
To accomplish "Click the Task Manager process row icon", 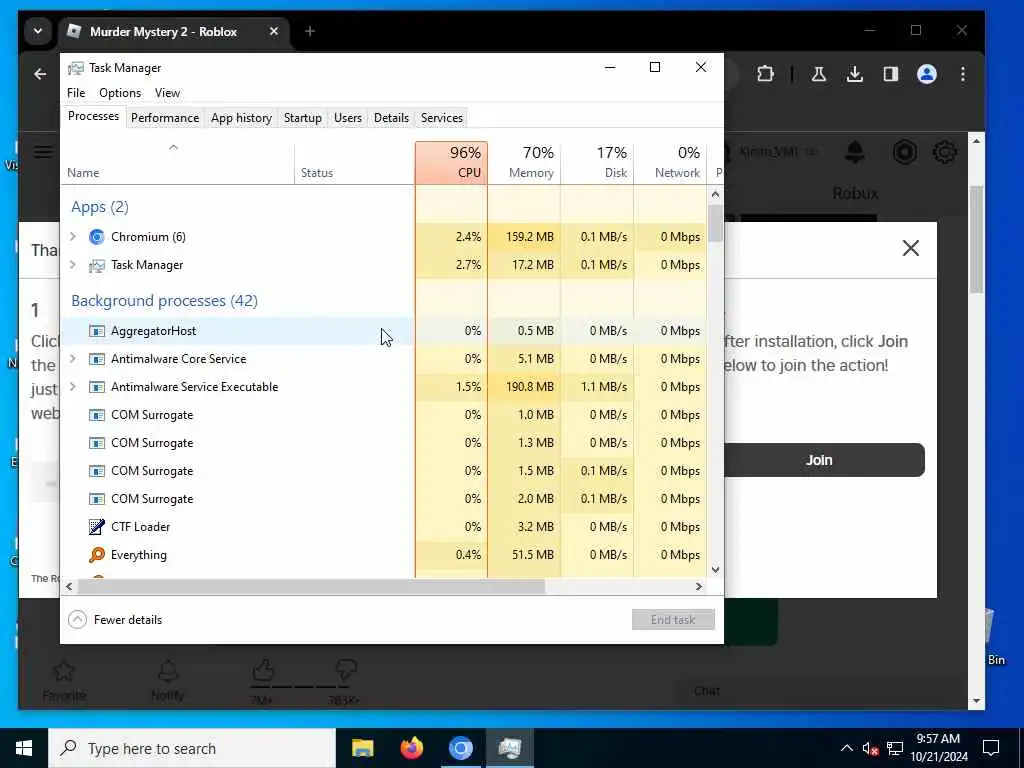I will pos(97,265).
